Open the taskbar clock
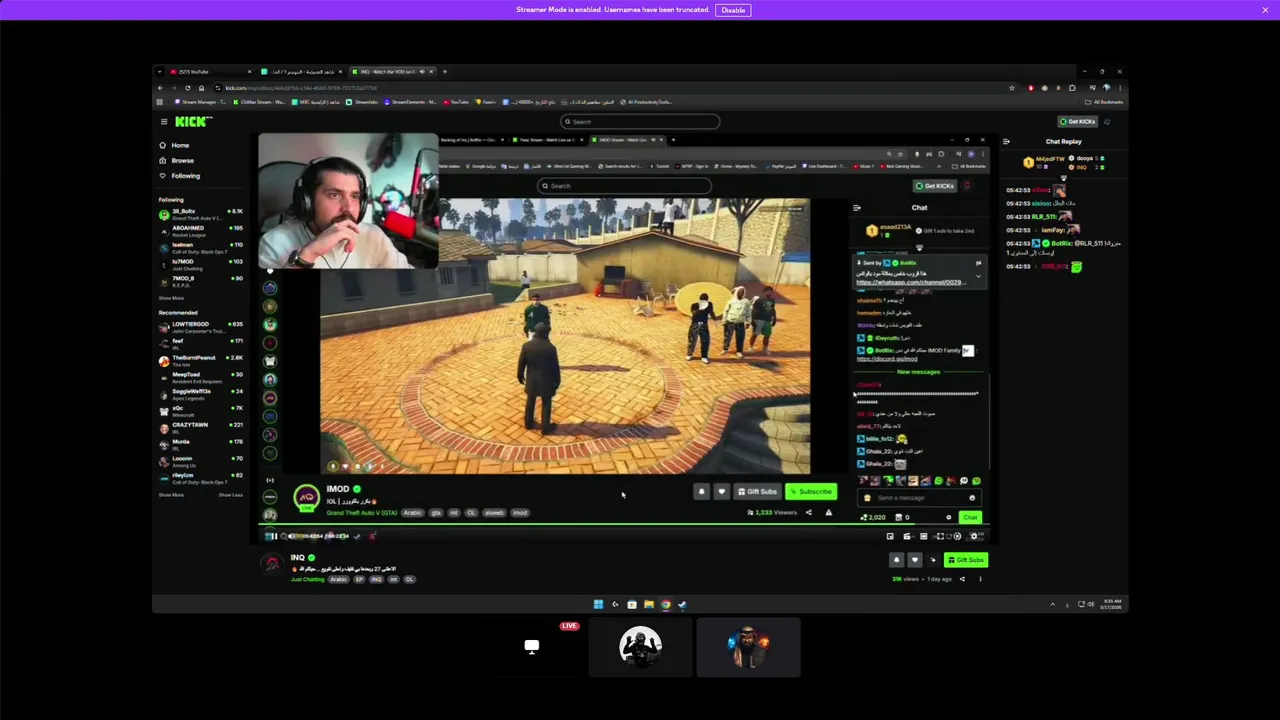Viewport: 1280px width, 720px height. [1111, 604]
